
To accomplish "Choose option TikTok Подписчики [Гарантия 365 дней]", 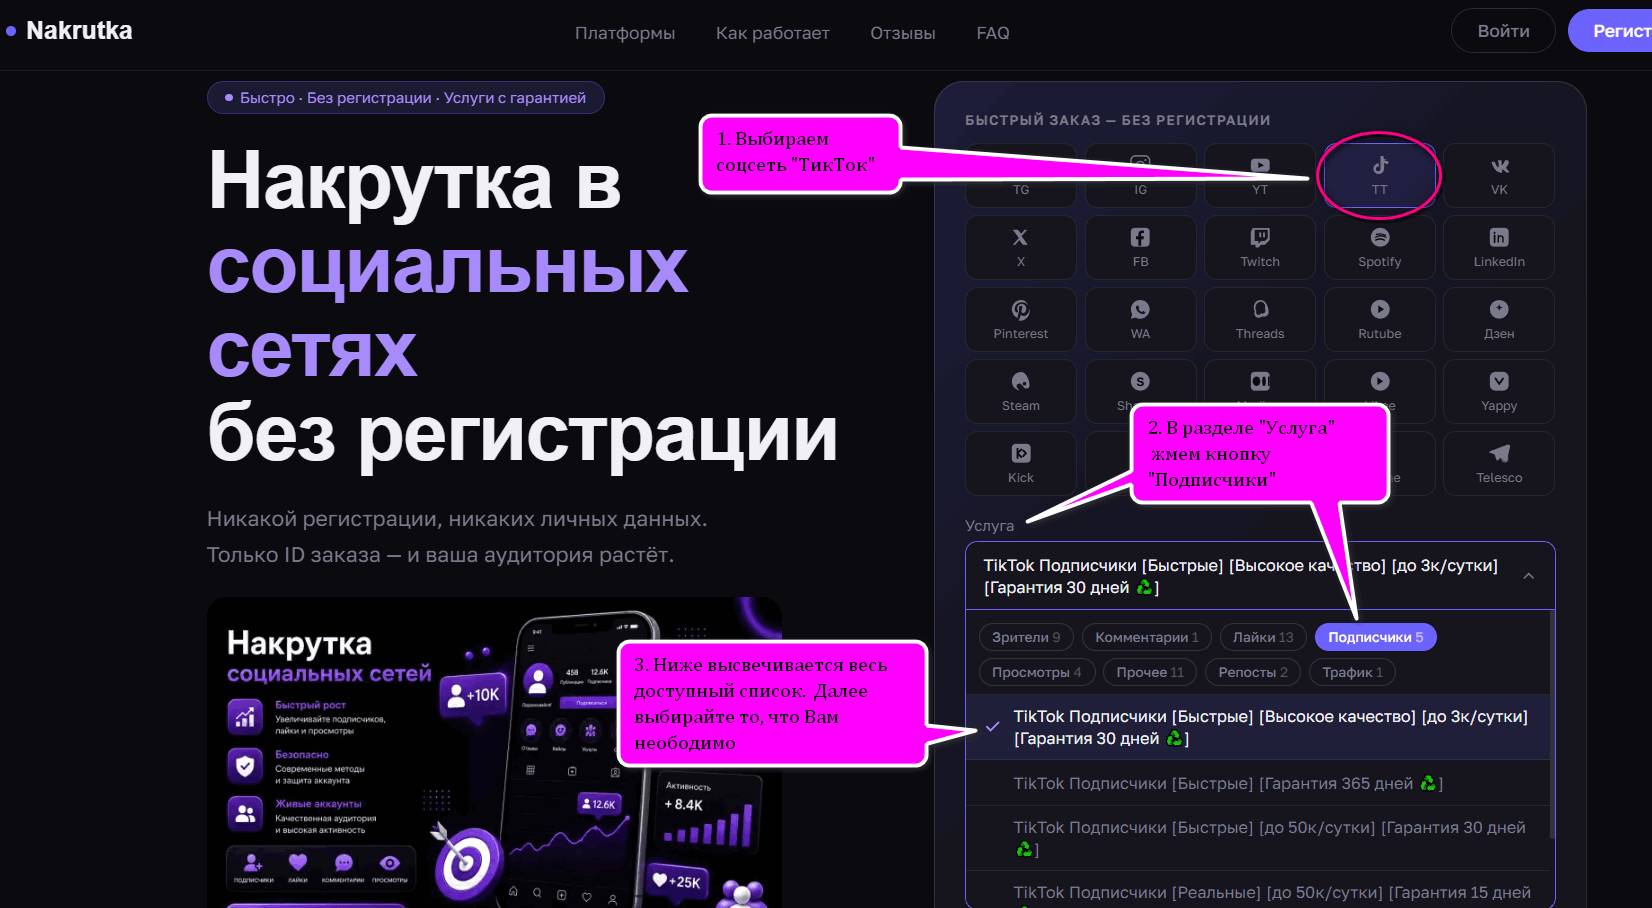I will click(x=1258, y=783).
